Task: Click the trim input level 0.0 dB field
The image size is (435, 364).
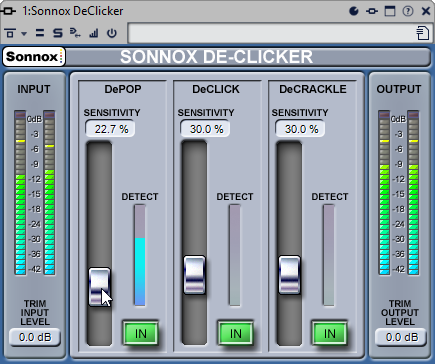Action: [x=35, y=337]
